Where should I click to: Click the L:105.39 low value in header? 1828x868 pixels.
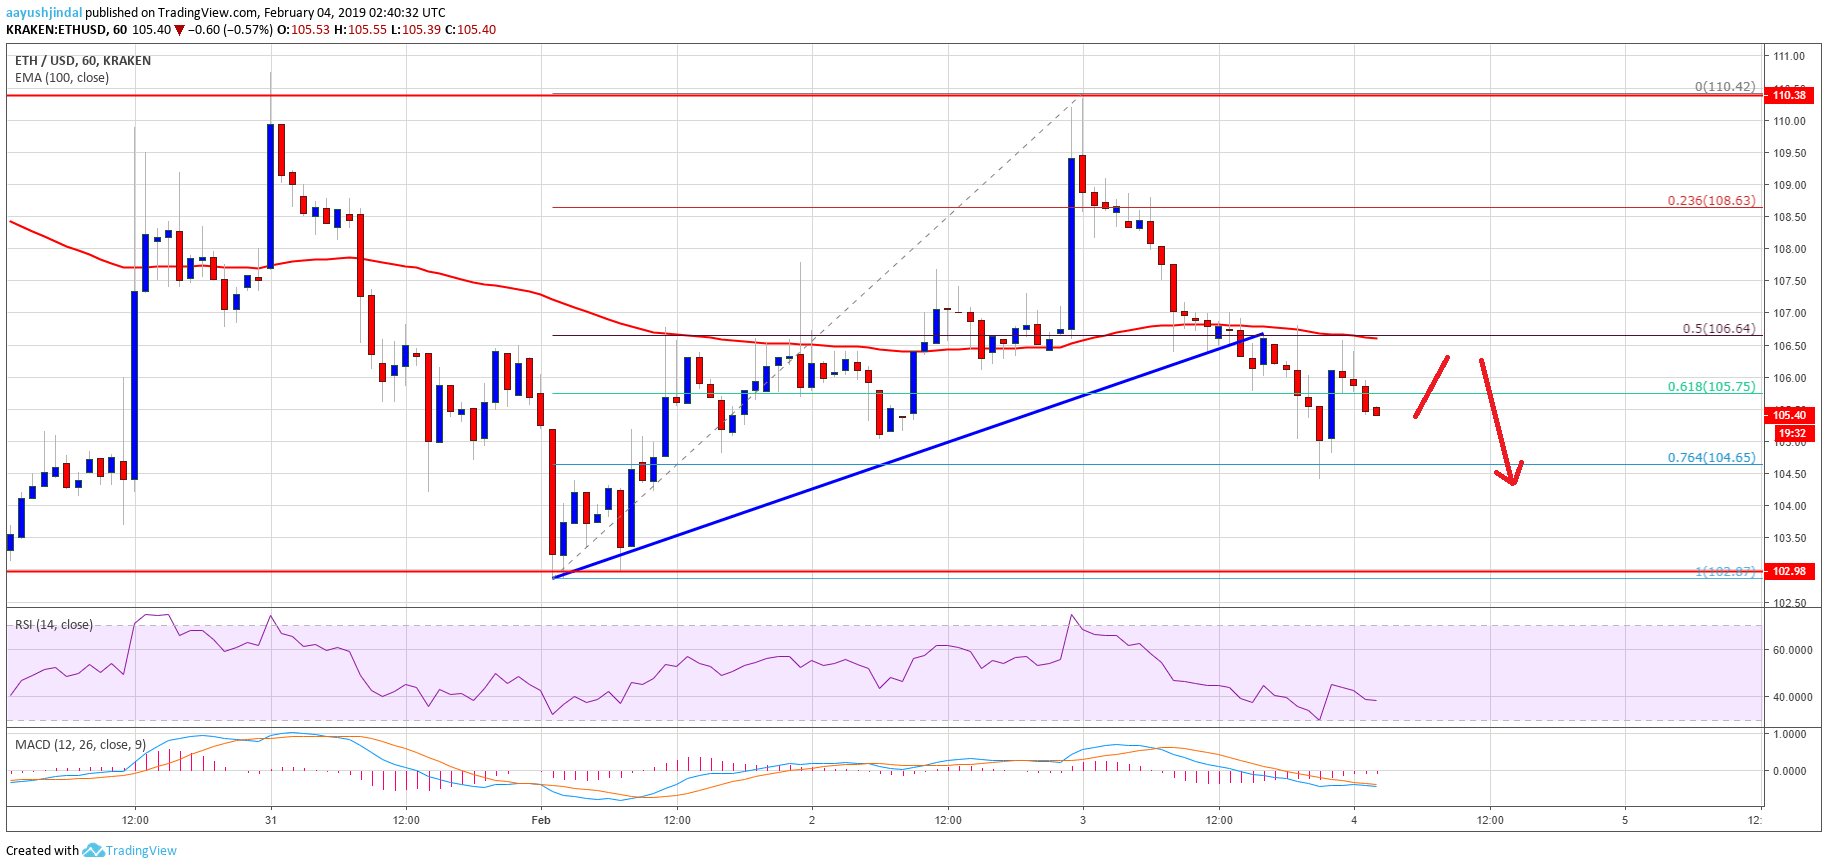[415, 30]
